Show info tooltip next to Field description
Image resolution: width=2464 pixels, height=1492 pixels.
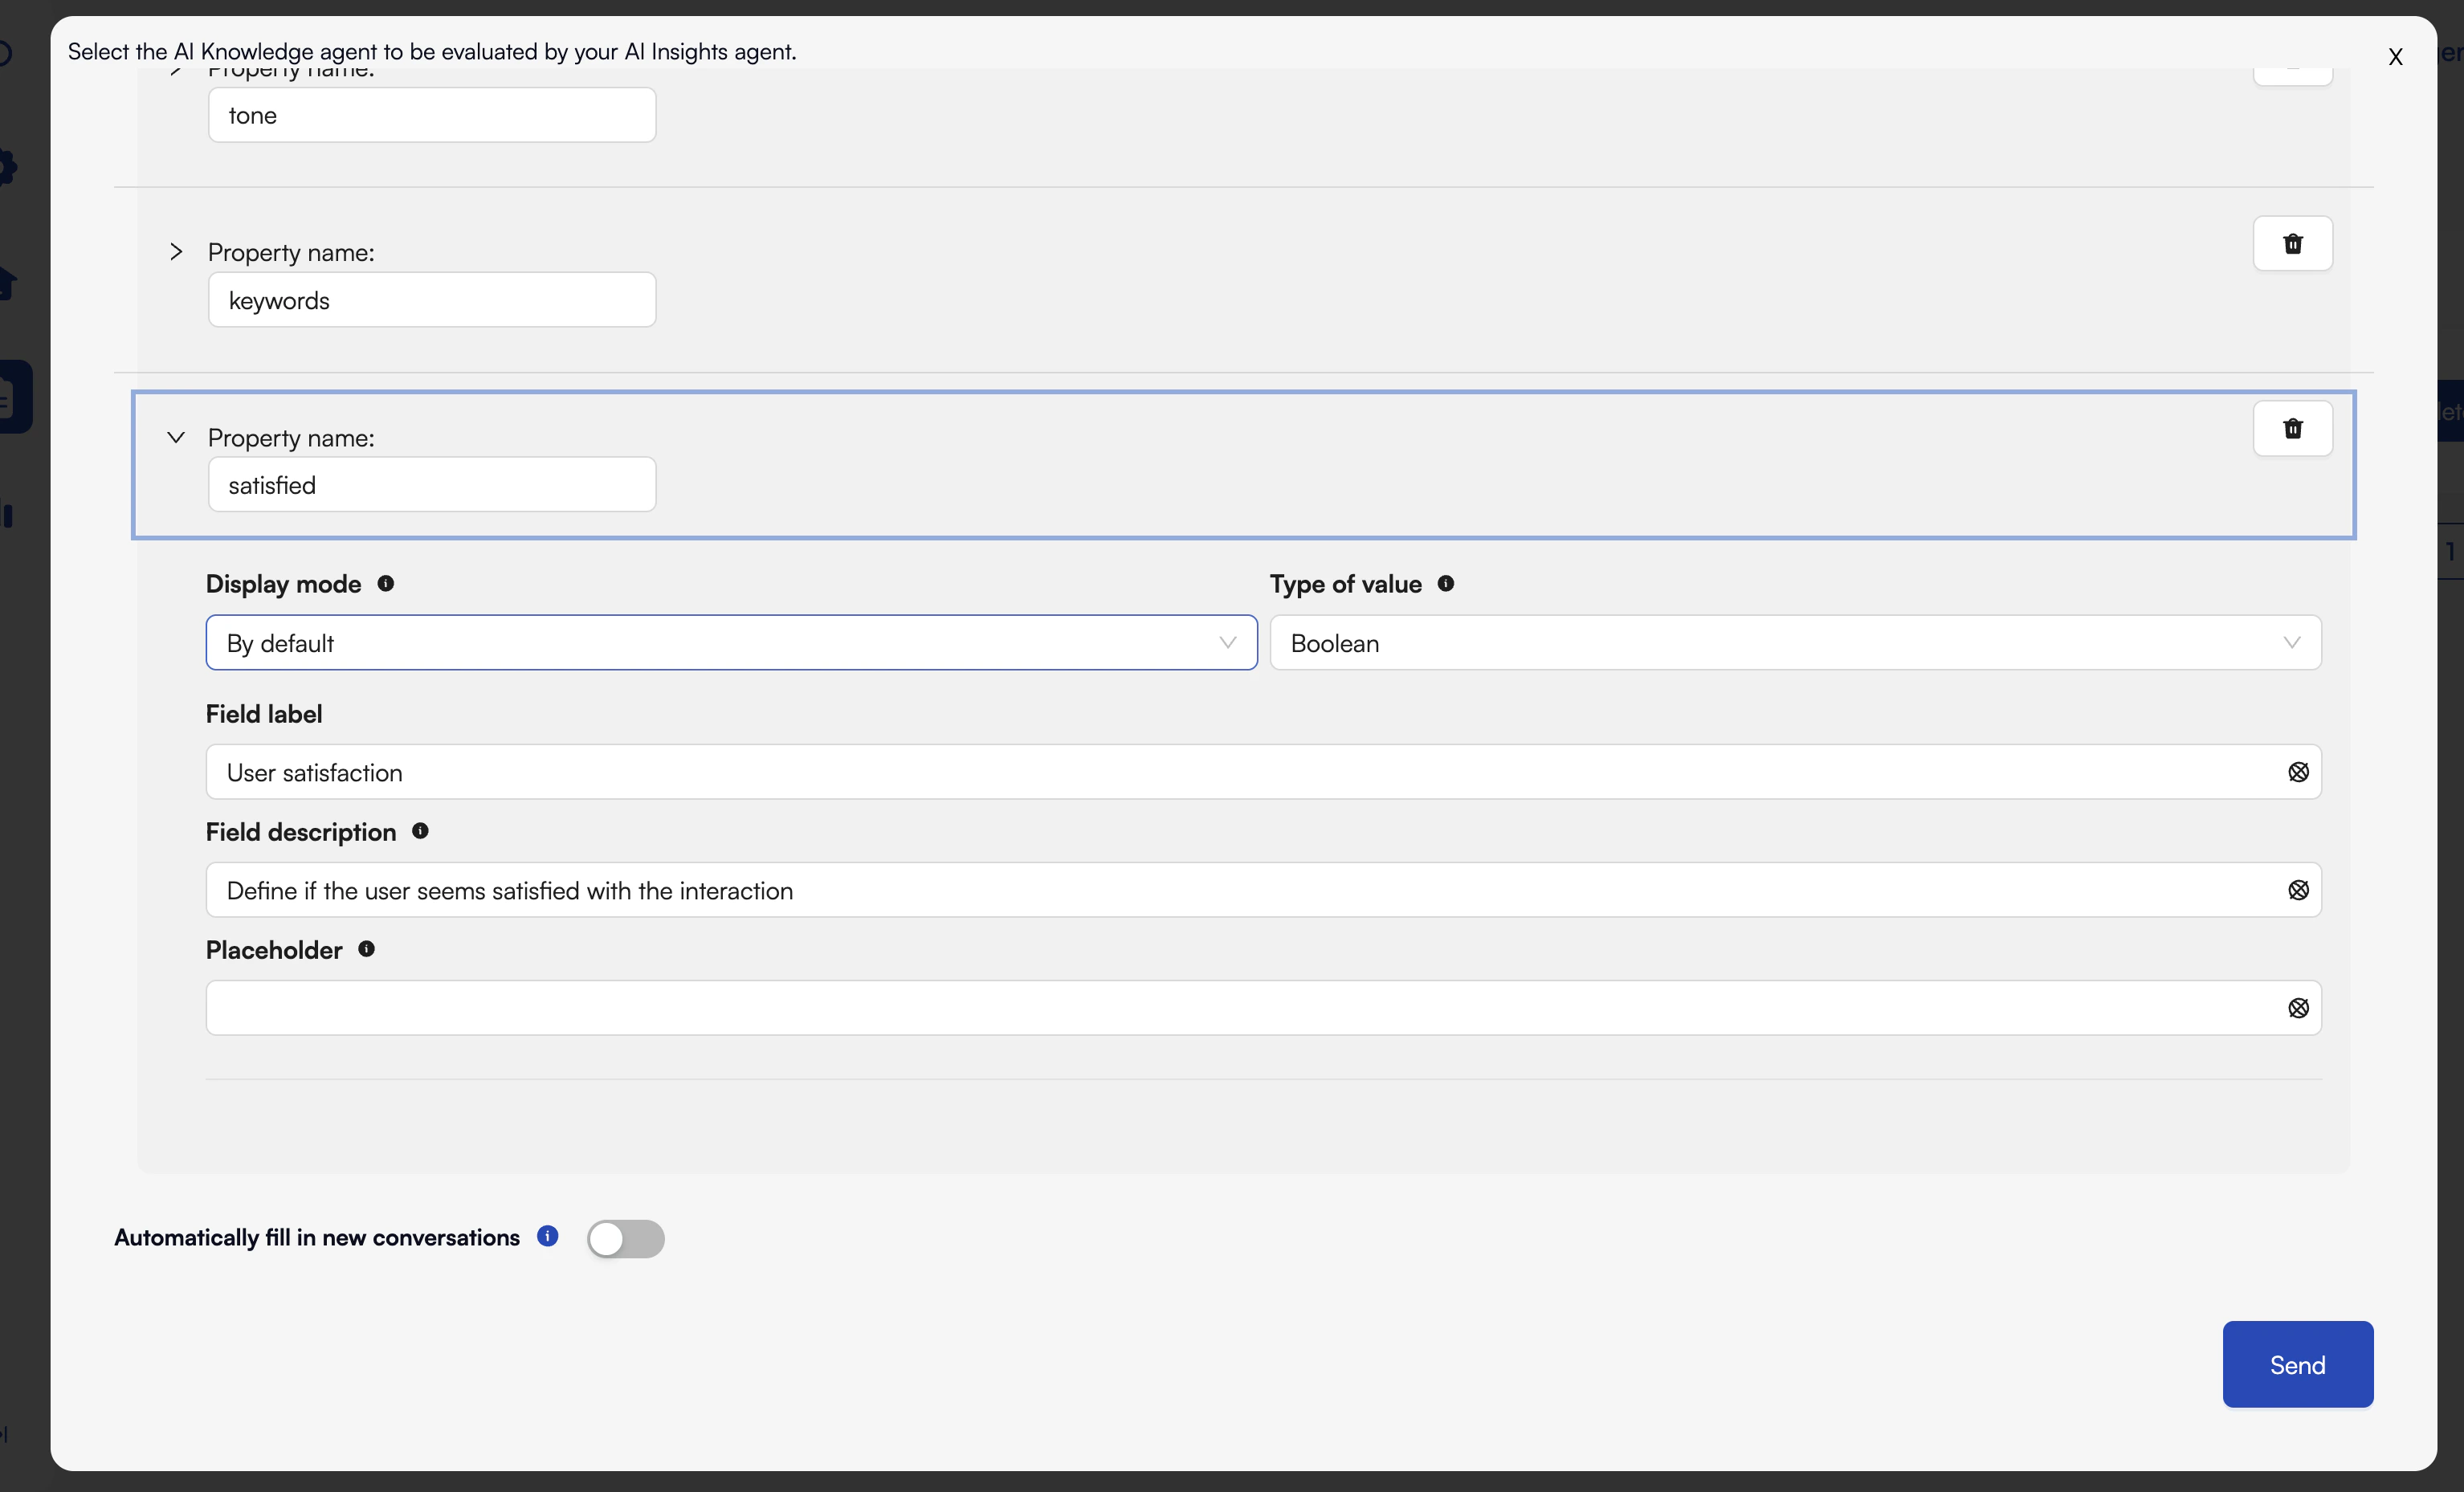click(x=421, y=831)
